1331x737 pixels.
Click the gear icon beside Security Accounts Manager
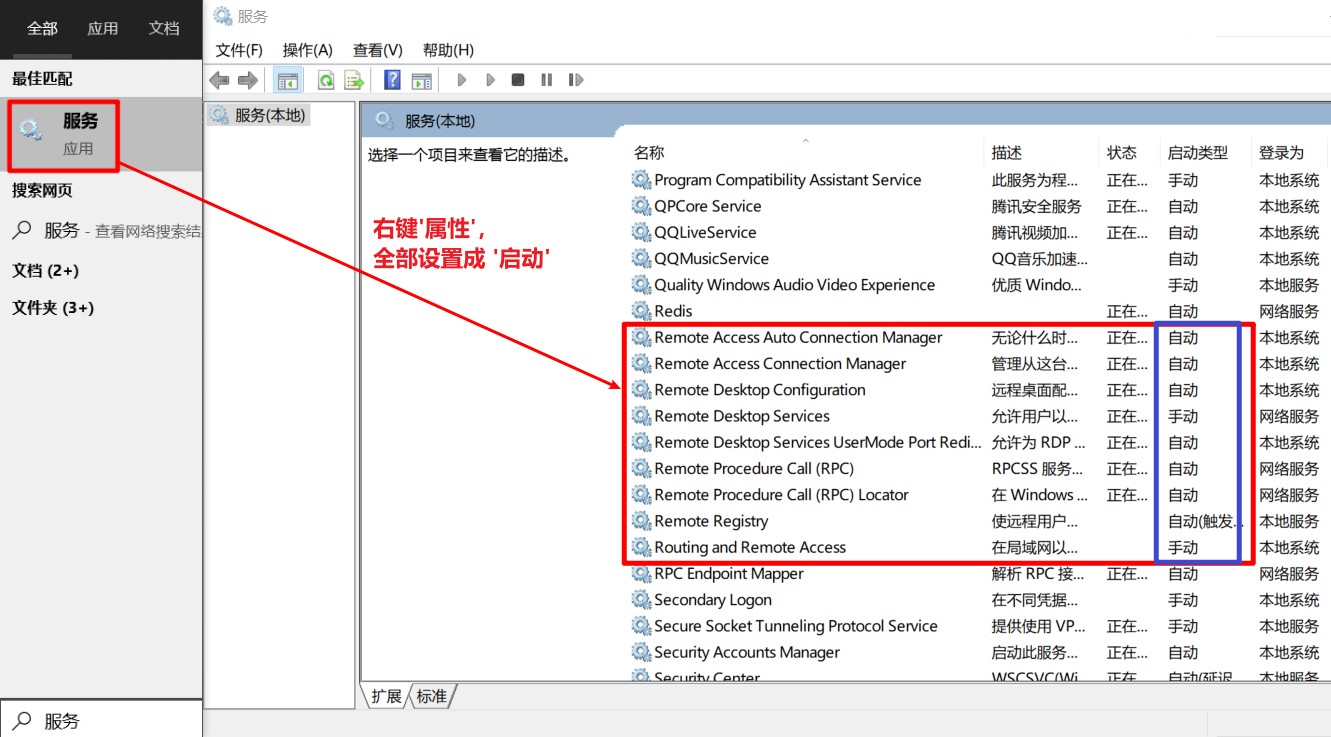[x=641, y=652]
